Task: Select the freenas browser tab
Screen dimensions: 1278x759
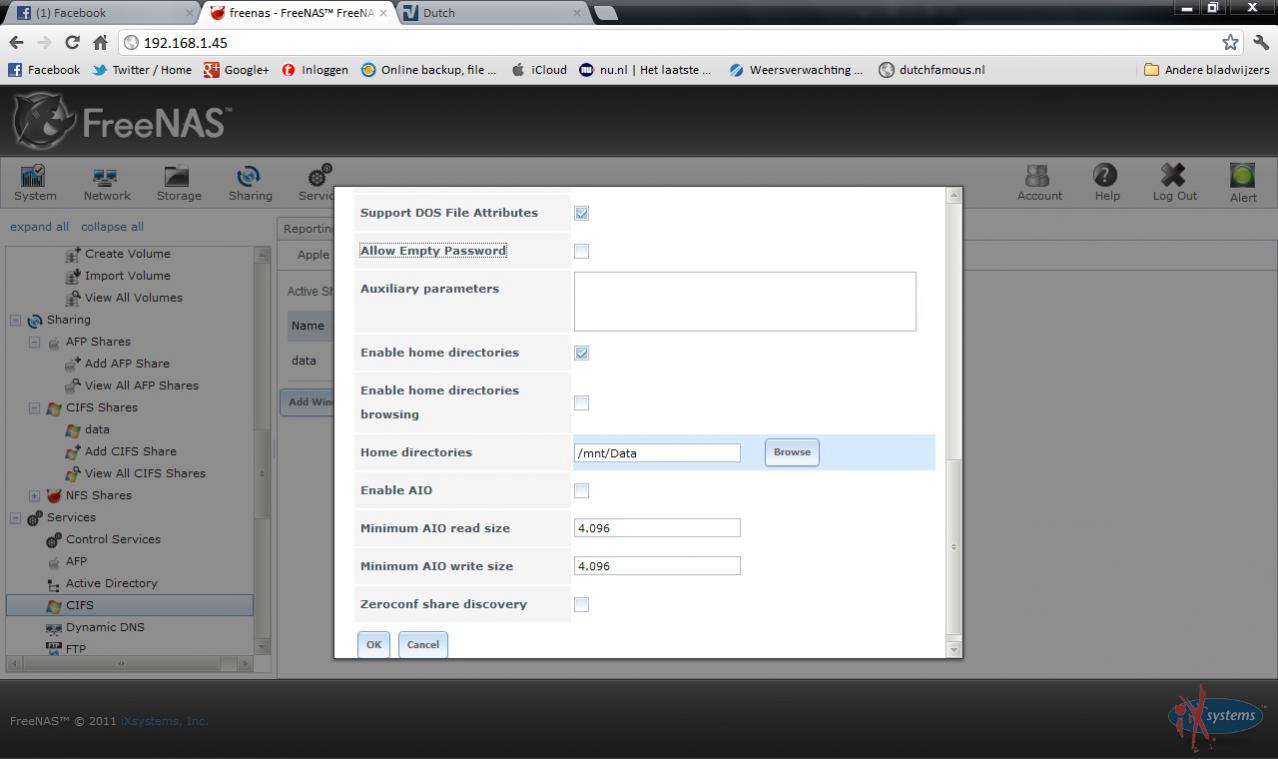Action: [298, 13]
